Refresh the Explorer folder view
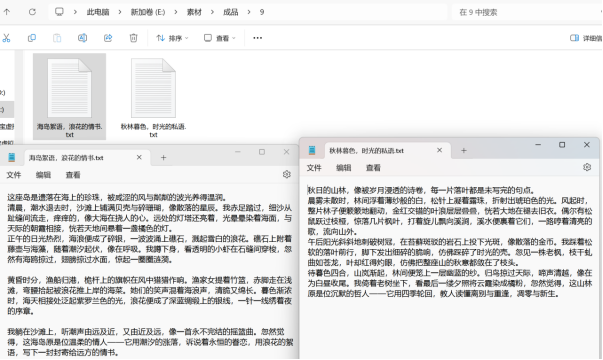 pyautogui.click(x=32, y=12)
